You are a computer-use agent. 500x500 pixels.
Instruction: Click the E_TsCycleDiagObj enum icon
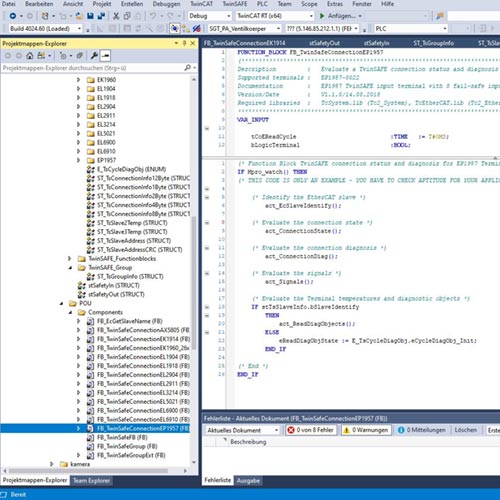[90, 169]
